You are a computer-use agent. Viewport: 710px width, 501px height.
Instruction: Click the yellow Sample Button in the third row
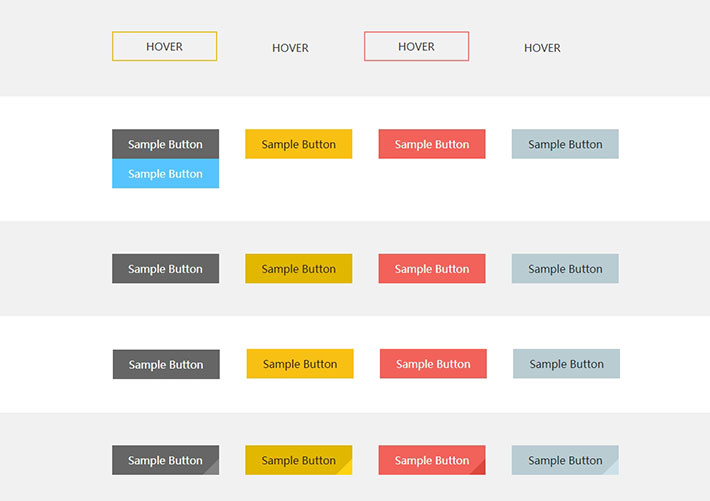(299, 364)
